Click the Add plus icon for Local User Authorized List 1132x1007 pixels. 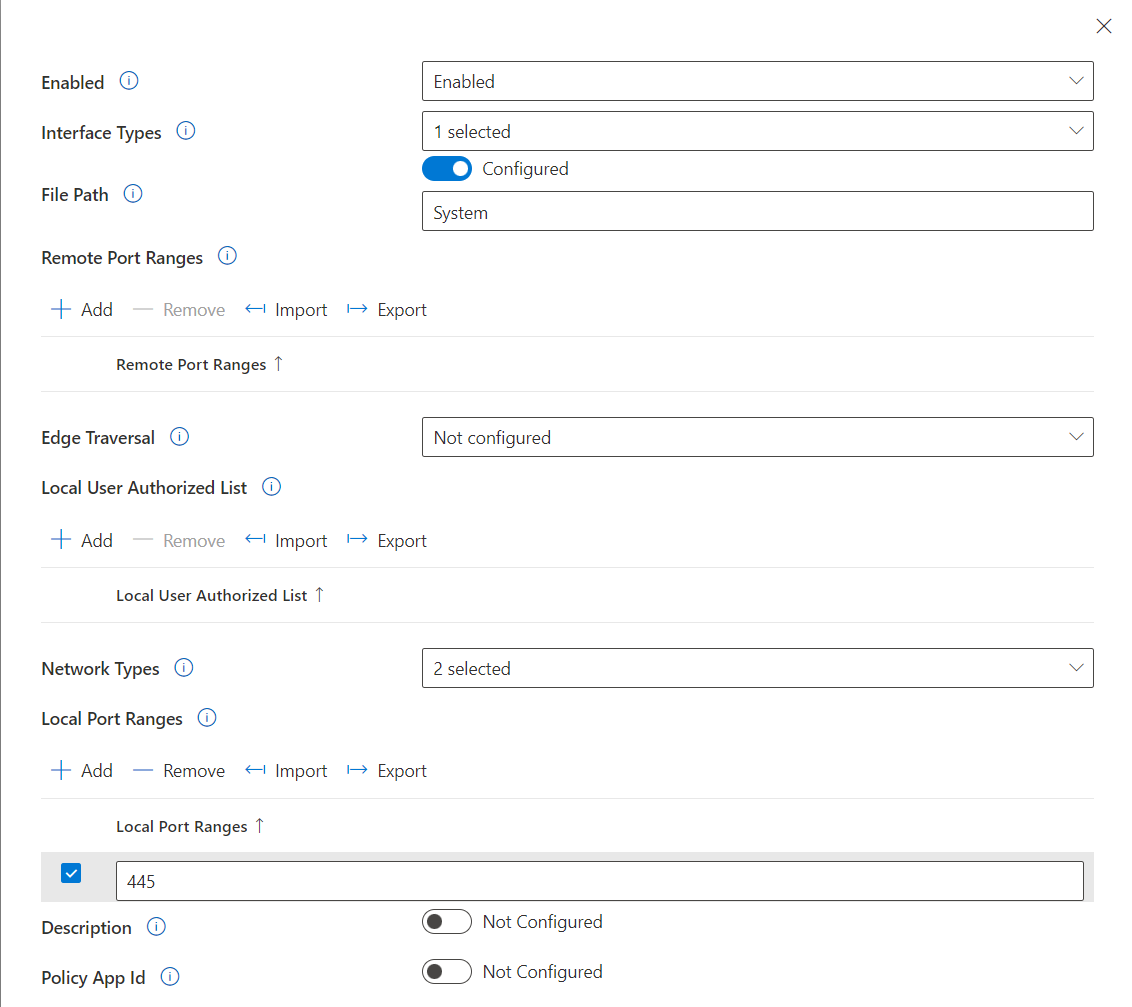point(60,540)
